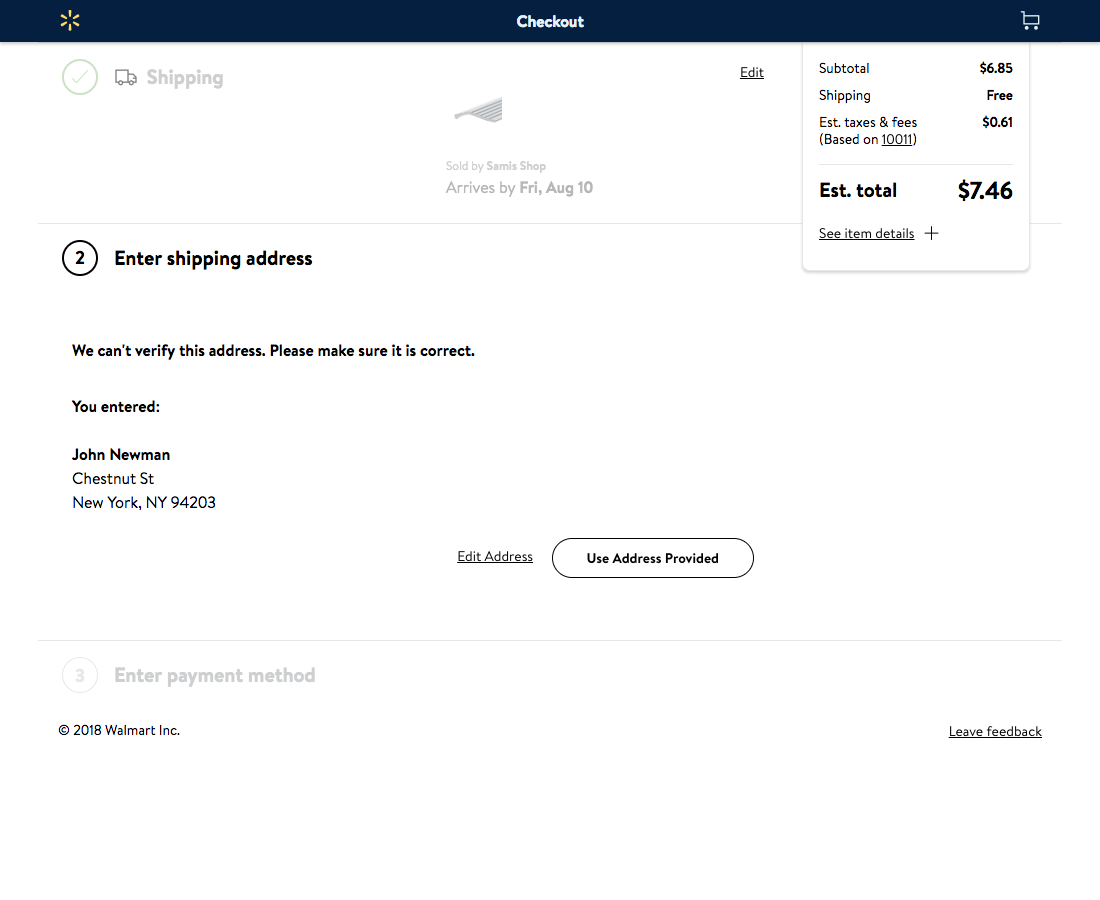Viewport: 1100px width, 900px height.
Task: Click the step 2 numbered circle
Action: 80,258
